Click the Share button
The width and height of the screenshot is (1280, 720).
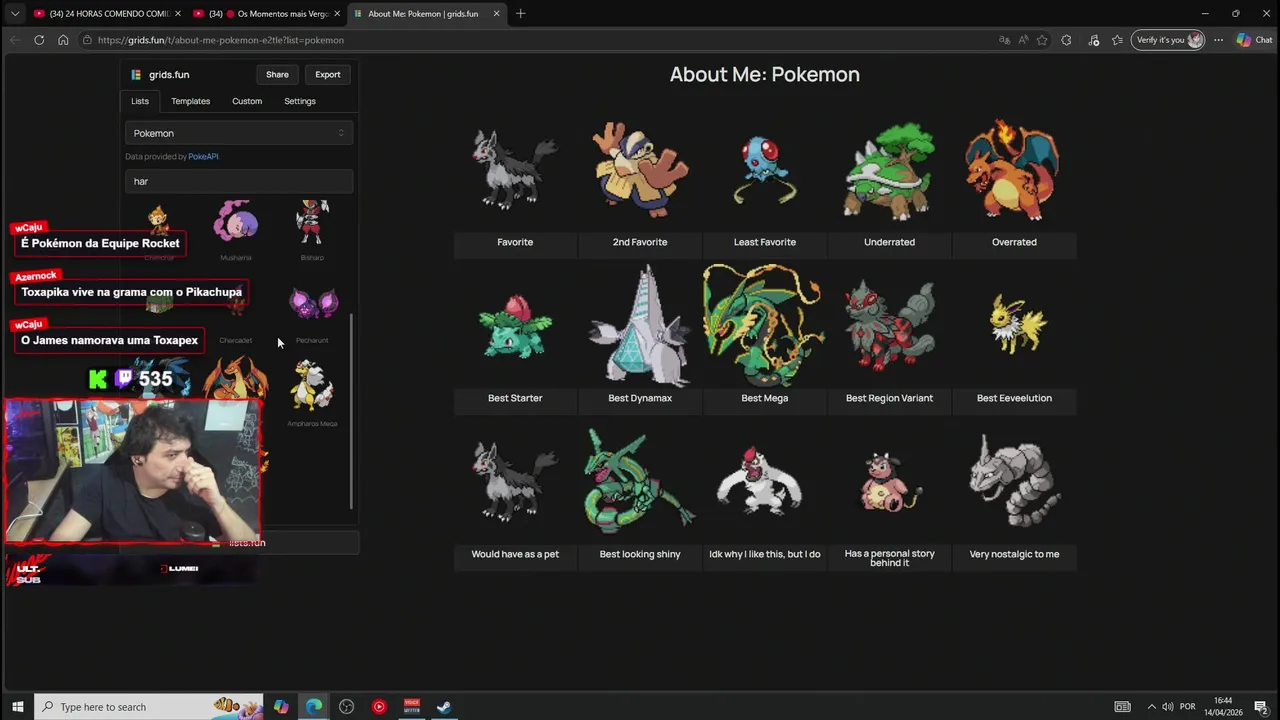coord(277,75)
